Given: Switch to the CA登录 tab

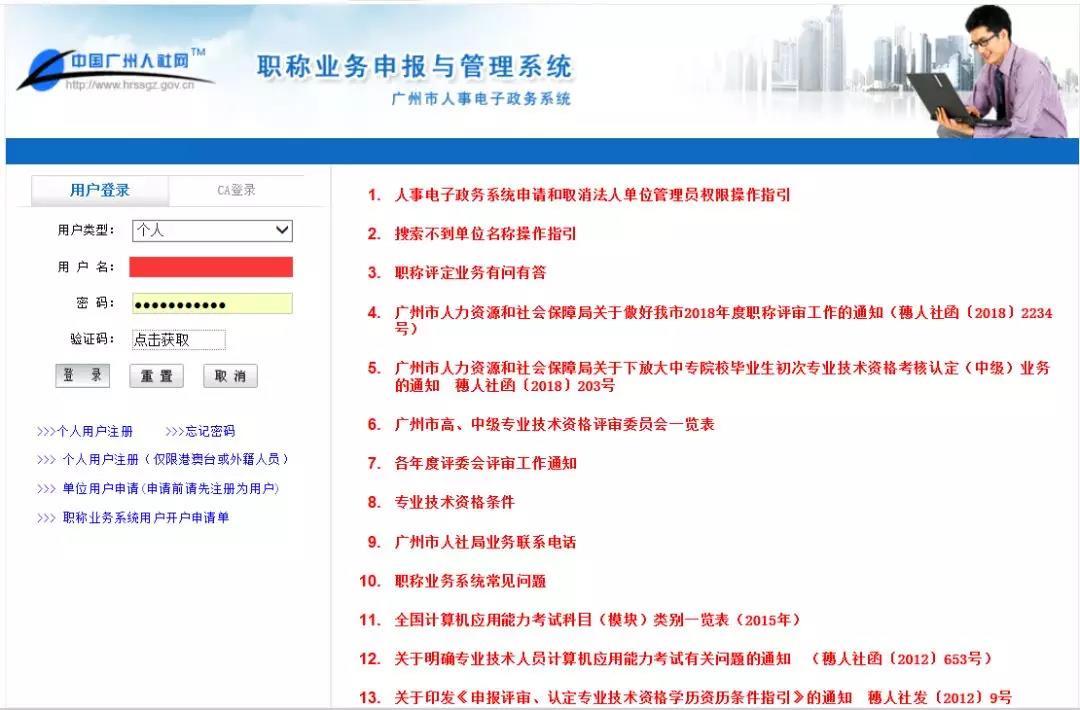Looking at the screenshot, I should pyautogui.click(x=236, y=190).
